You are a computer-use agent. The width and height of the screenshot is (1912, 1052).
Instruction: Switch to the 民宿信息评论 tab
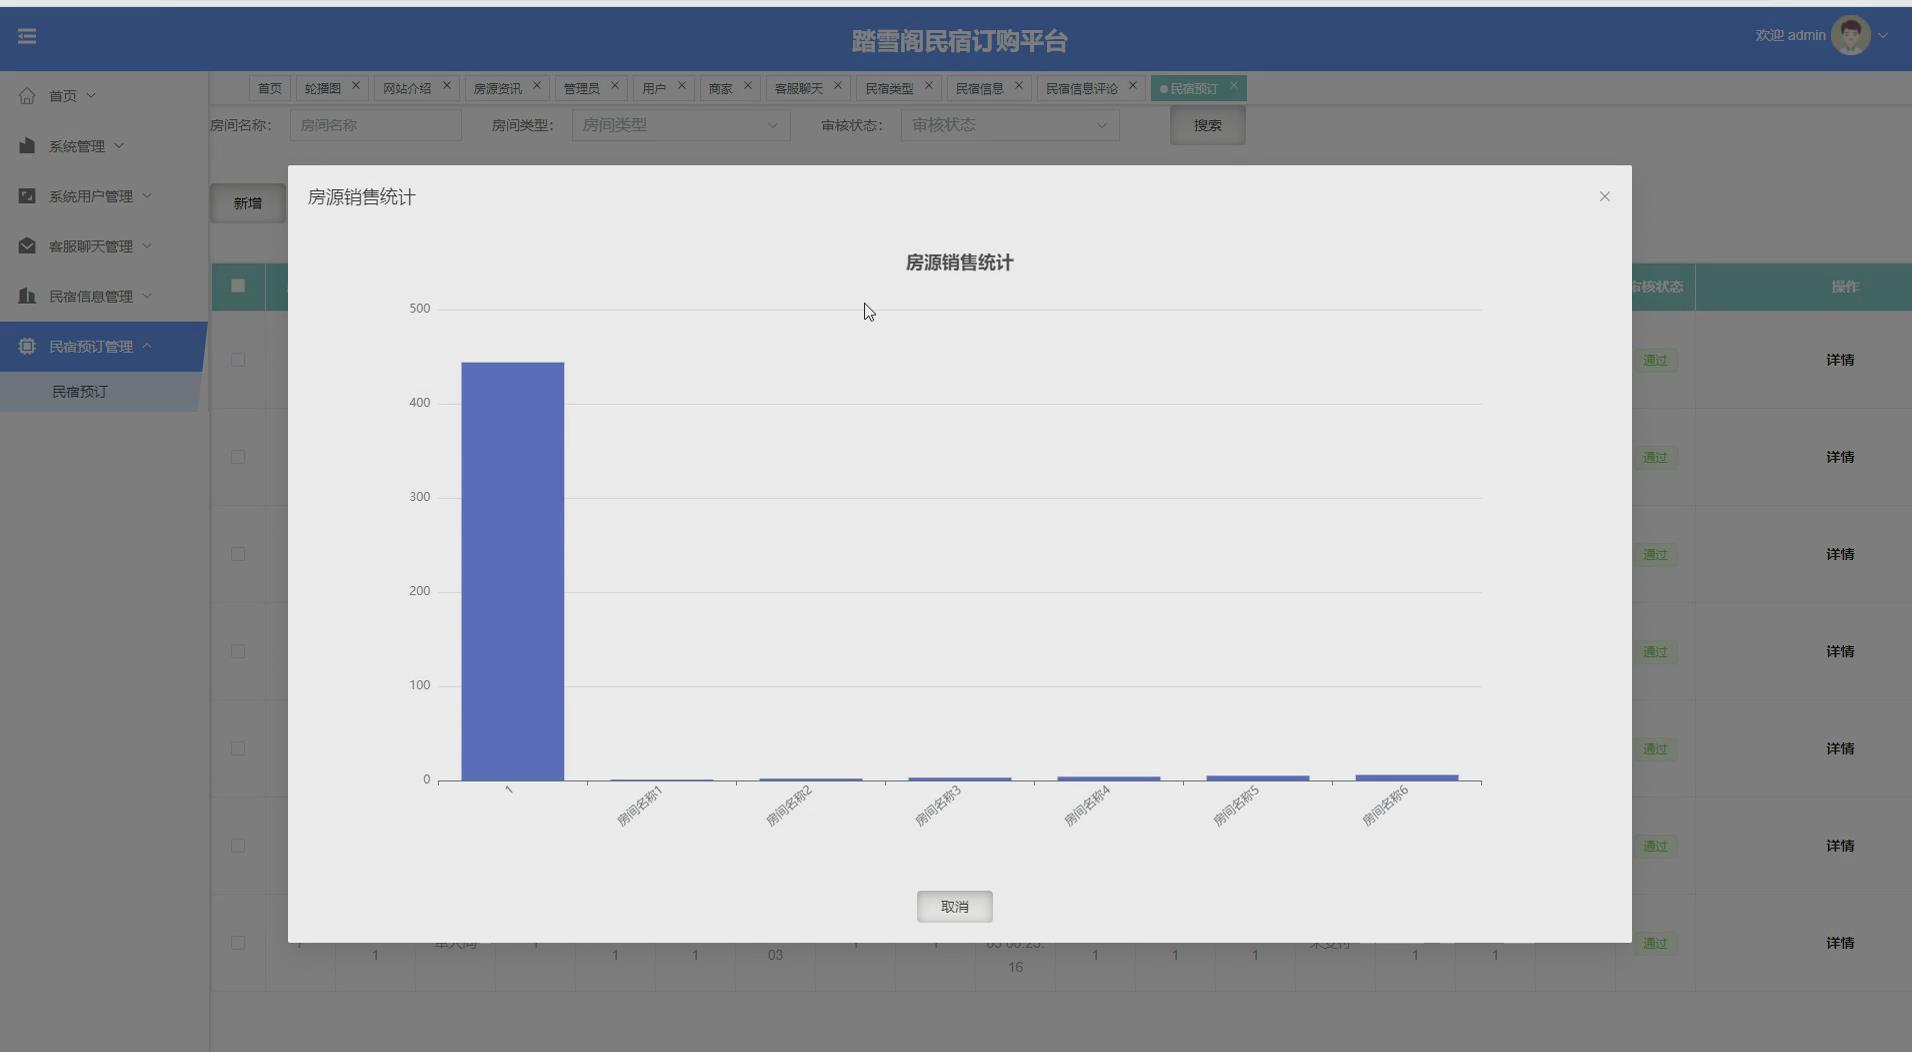pyautogui.click(x=1083, y=88)
